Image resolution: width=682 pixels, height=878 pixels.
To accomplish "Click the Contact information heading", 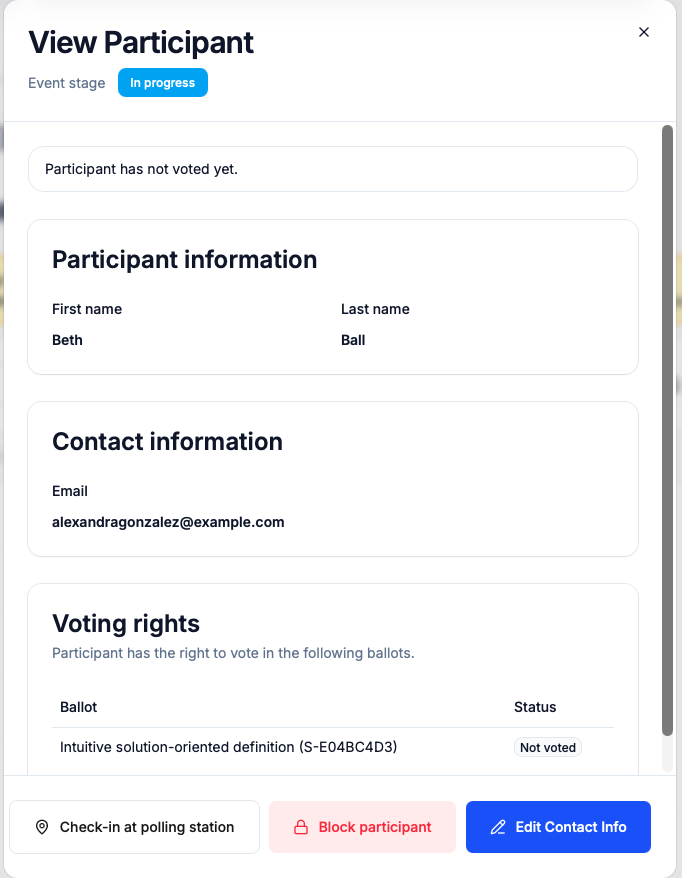I will coord(167,442).
